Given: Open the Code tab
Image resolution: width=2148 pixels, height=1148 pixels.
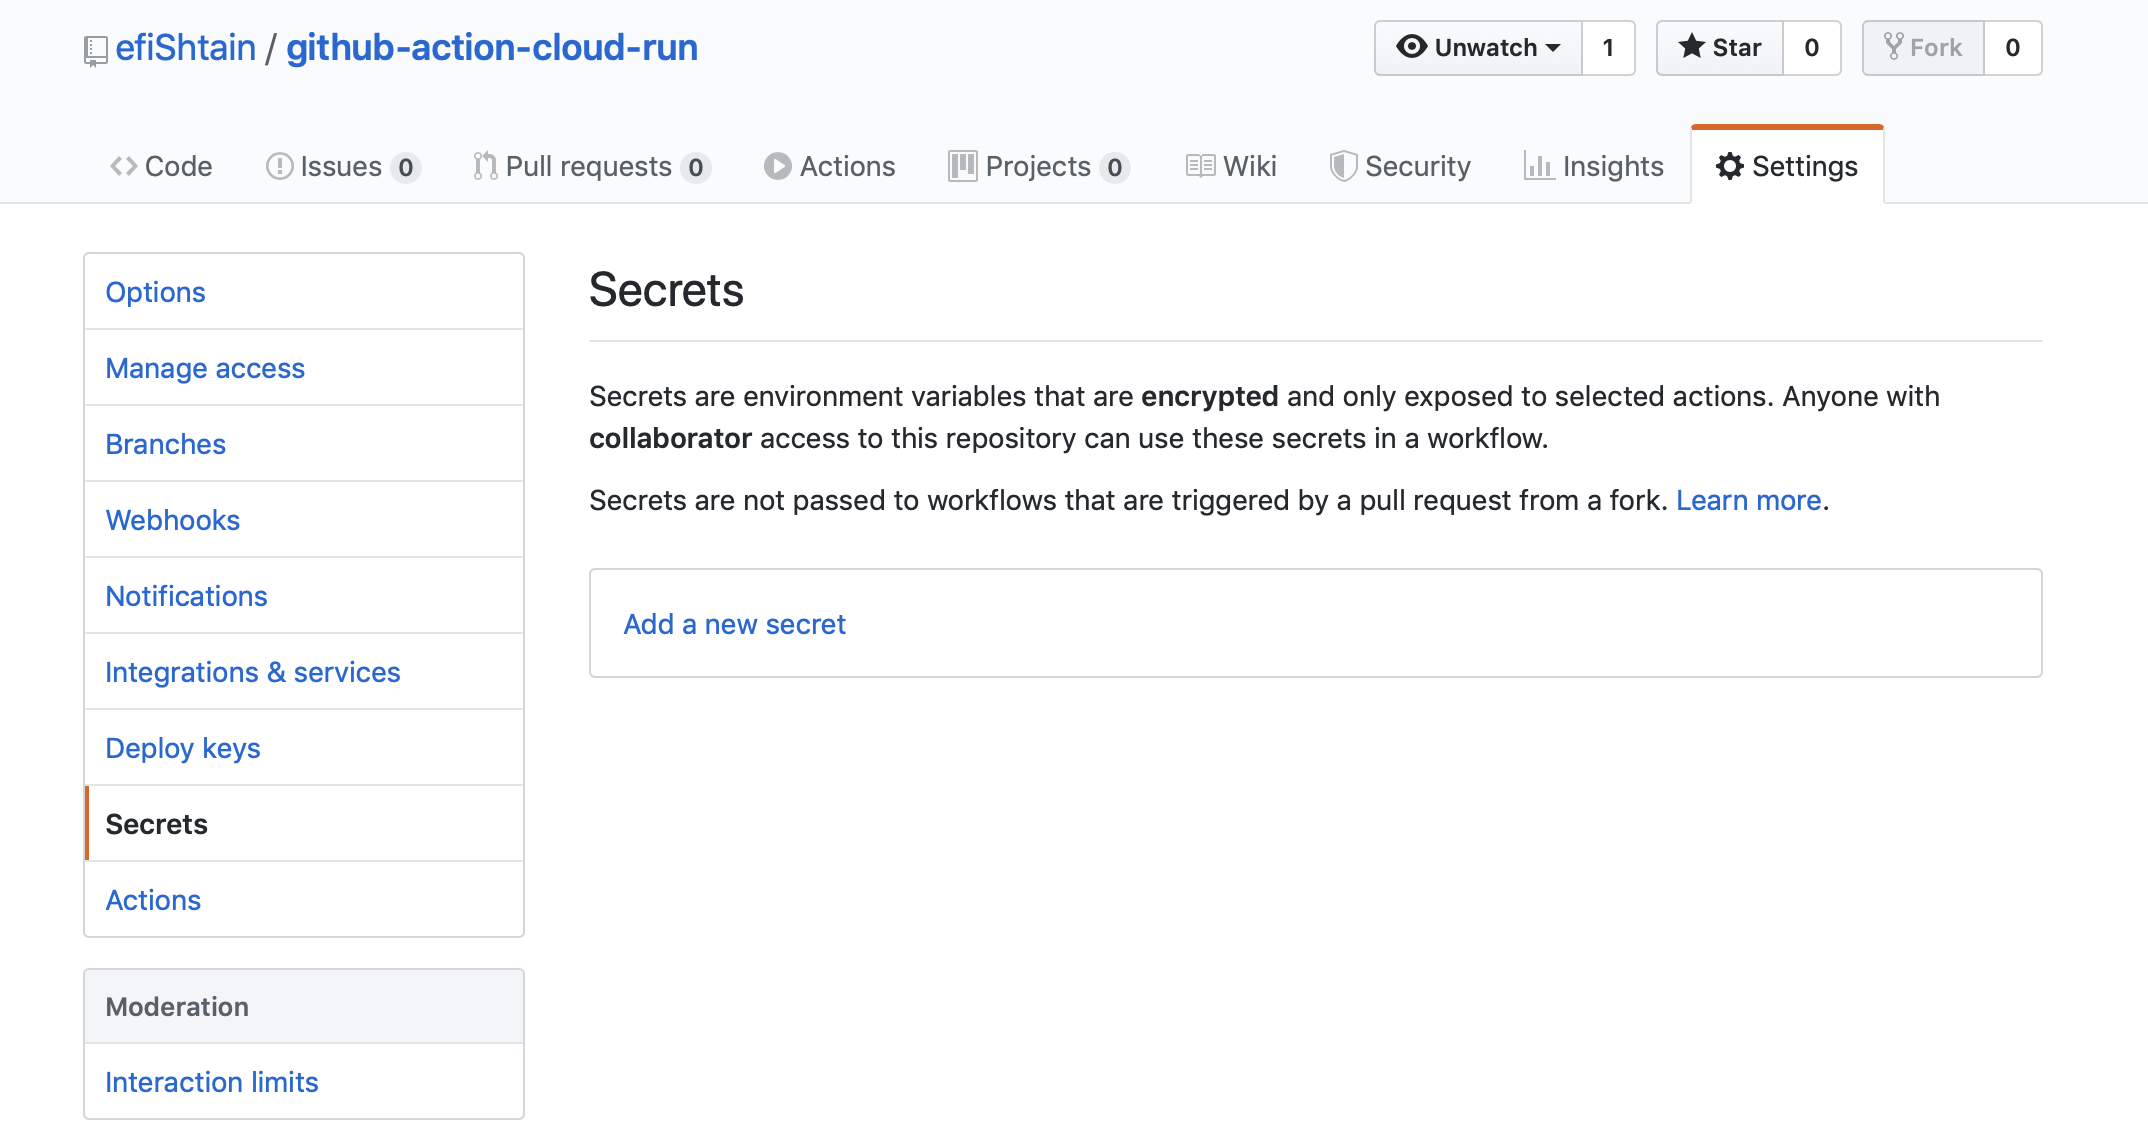Looking at the screenshot, I should 161,166.
